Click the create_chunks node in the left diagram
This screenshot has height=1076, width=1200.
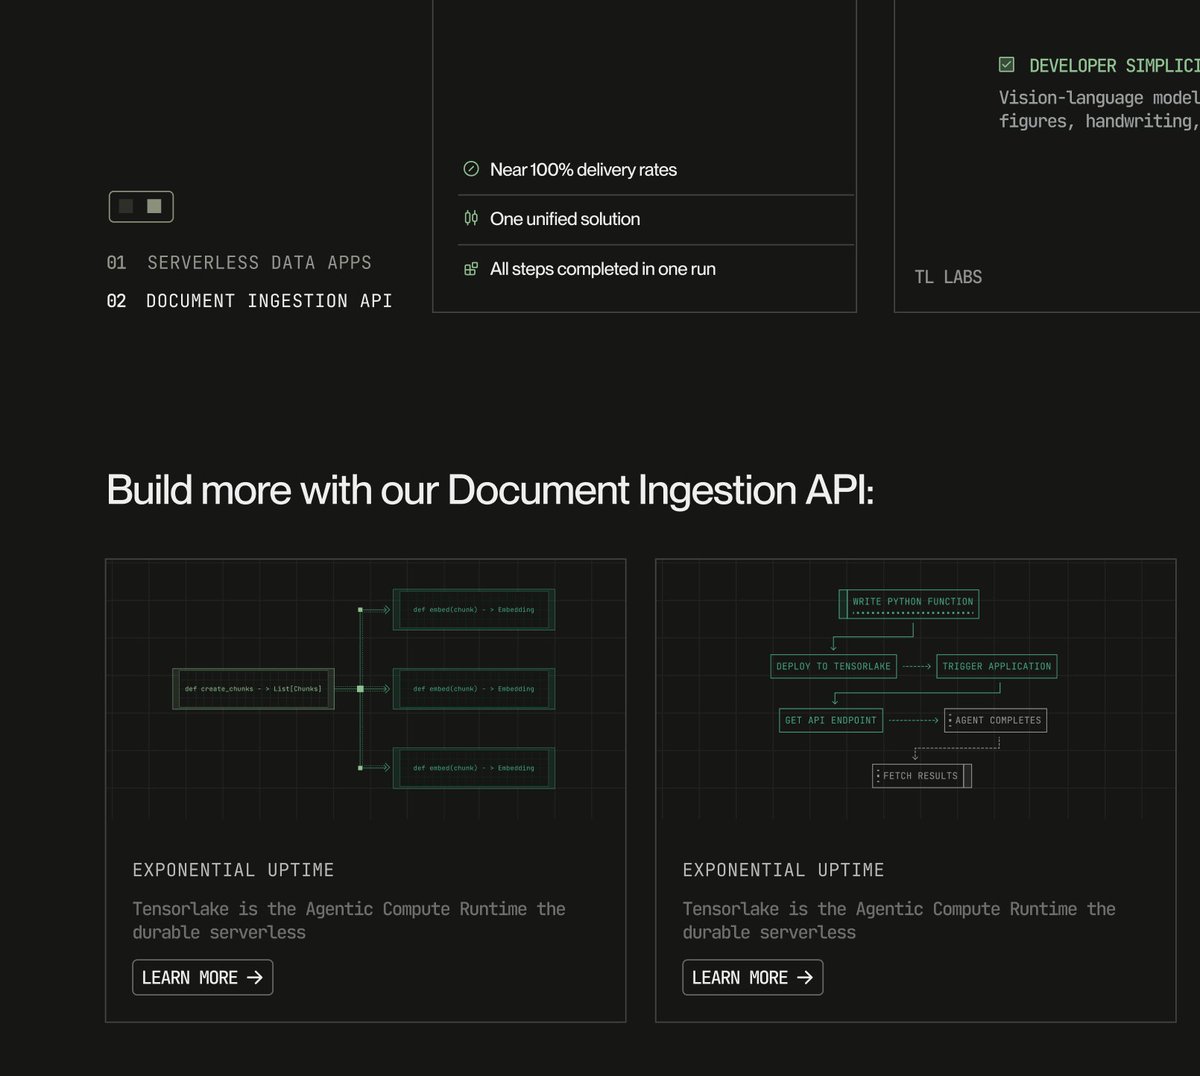click(254, 689)
